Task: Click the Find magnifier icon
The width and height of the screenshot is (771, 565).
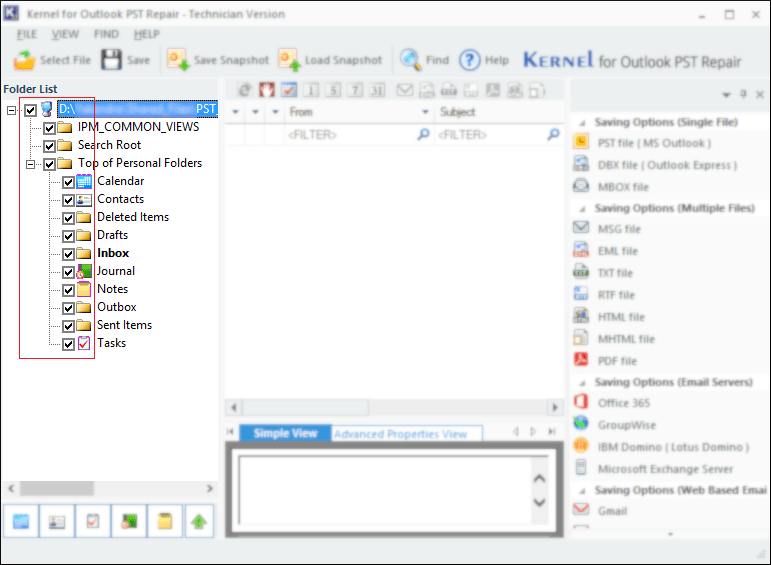Action: [x=410, y=60]
